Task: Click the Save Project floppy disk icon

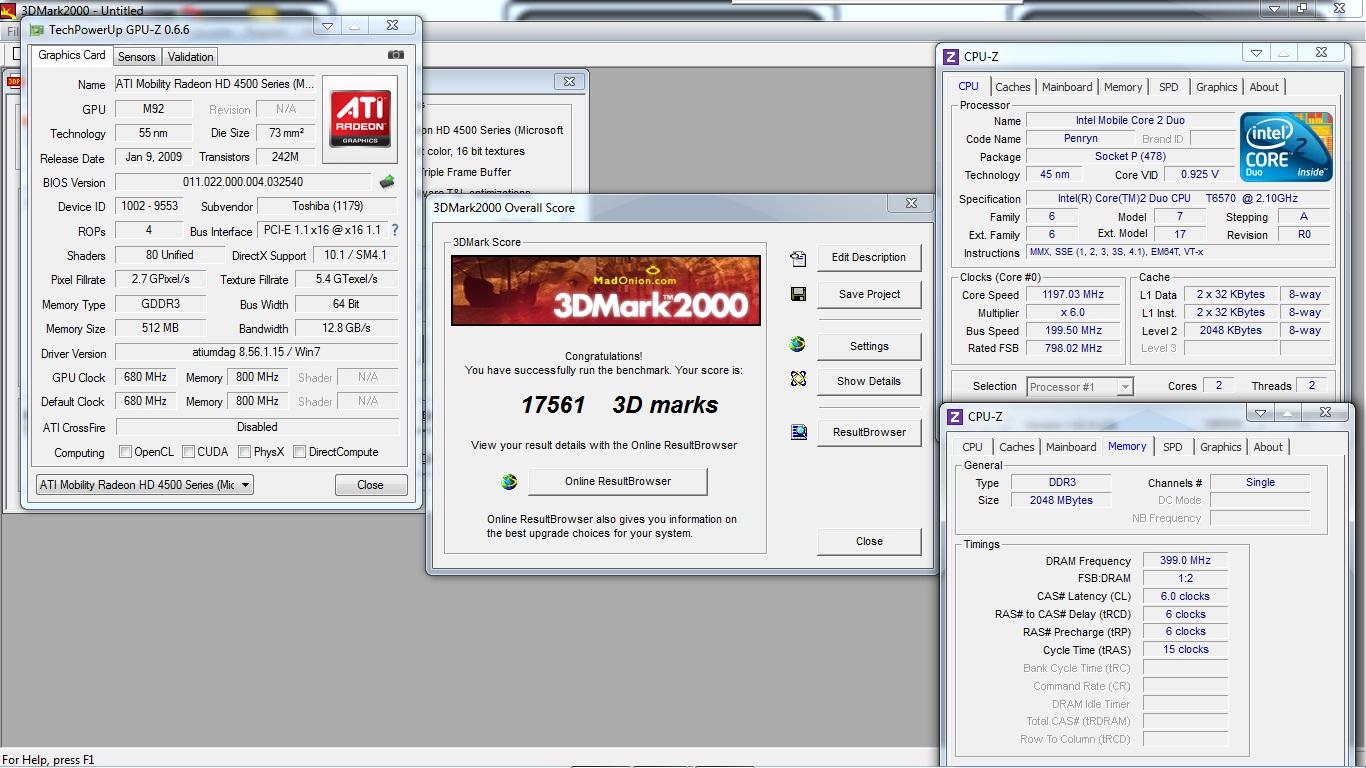Action: (x=798, y=294)
